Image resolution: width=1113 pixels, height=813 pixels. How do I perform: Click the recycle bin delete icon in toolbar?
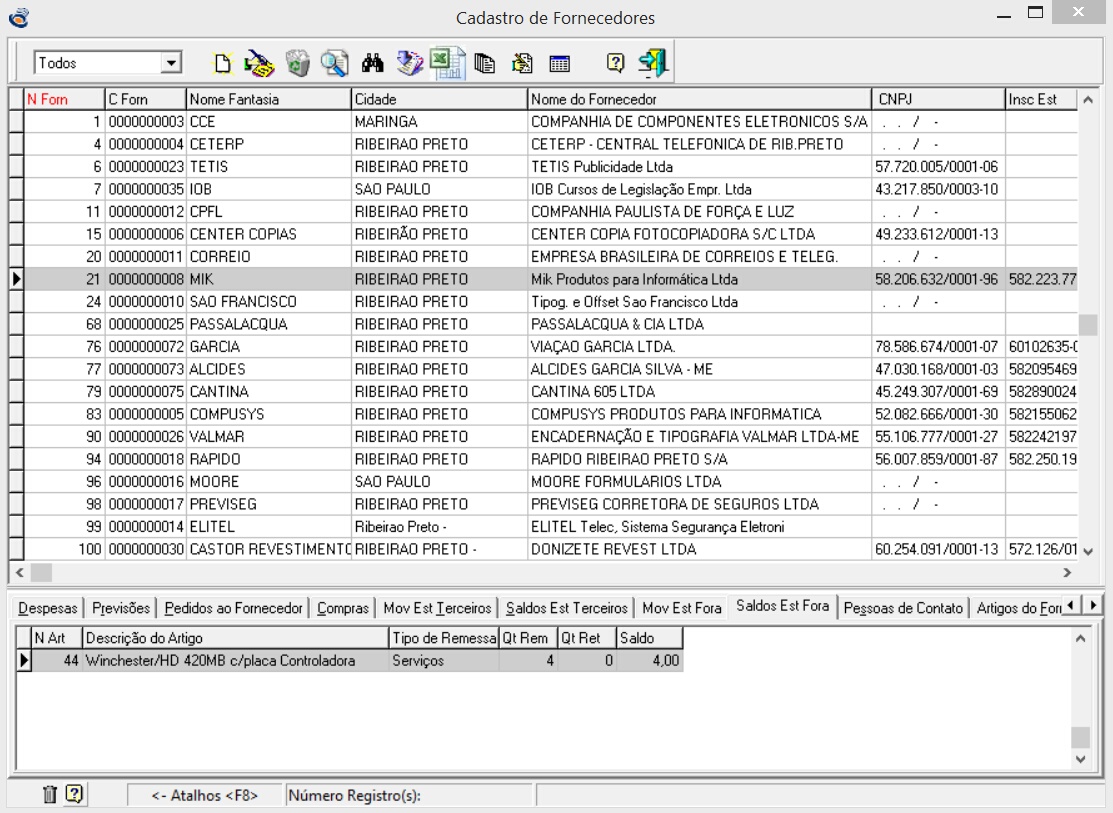pos(297,63)
